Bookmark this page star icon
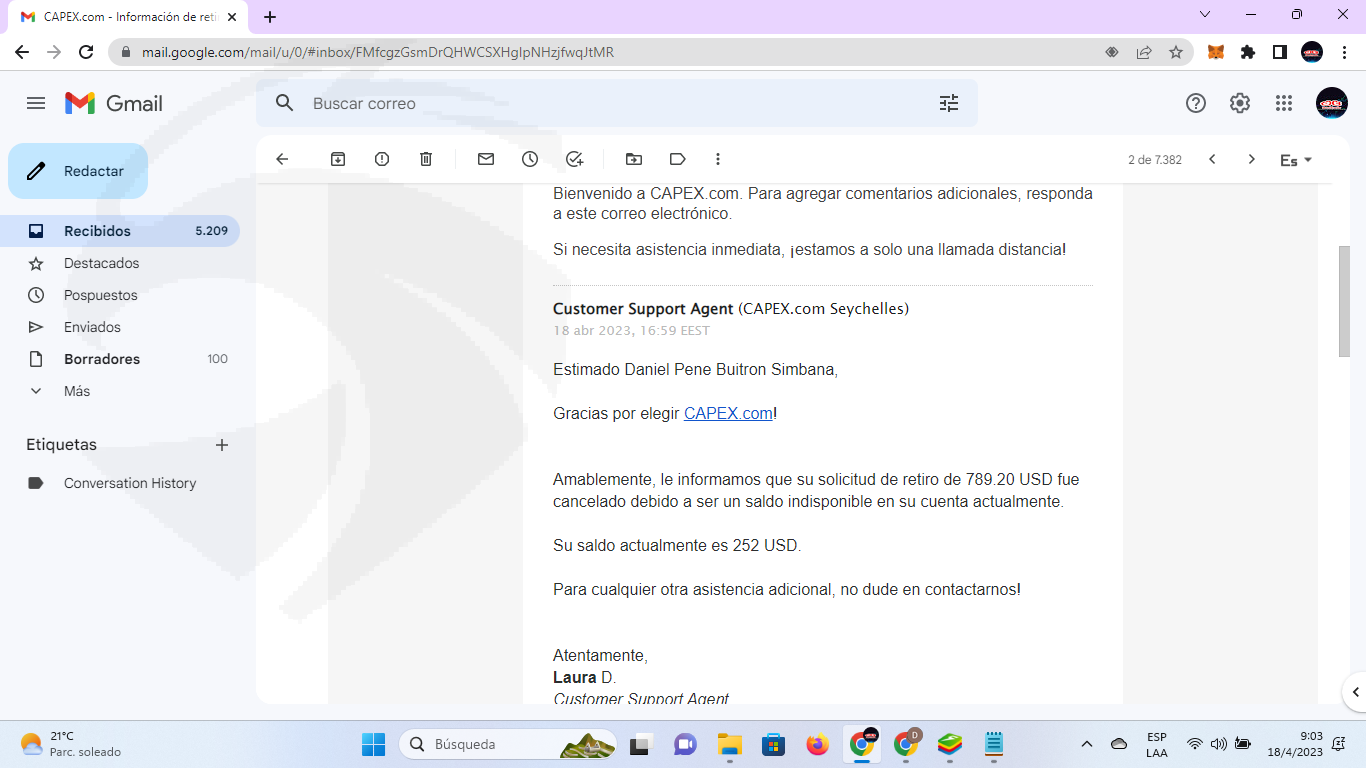The height and width of the screenshot is (768, 1366). 1176,52
